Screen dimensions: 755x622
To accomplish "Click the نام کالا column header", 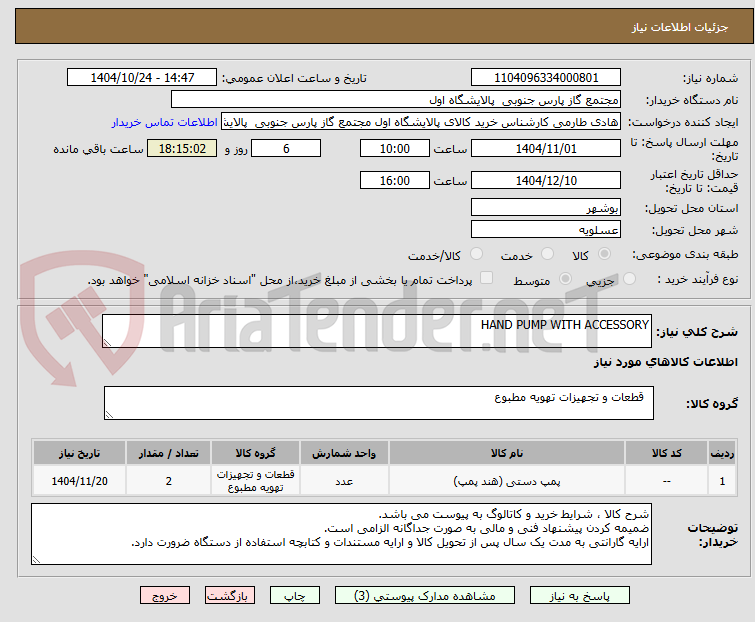I will [x=507, y=453].
